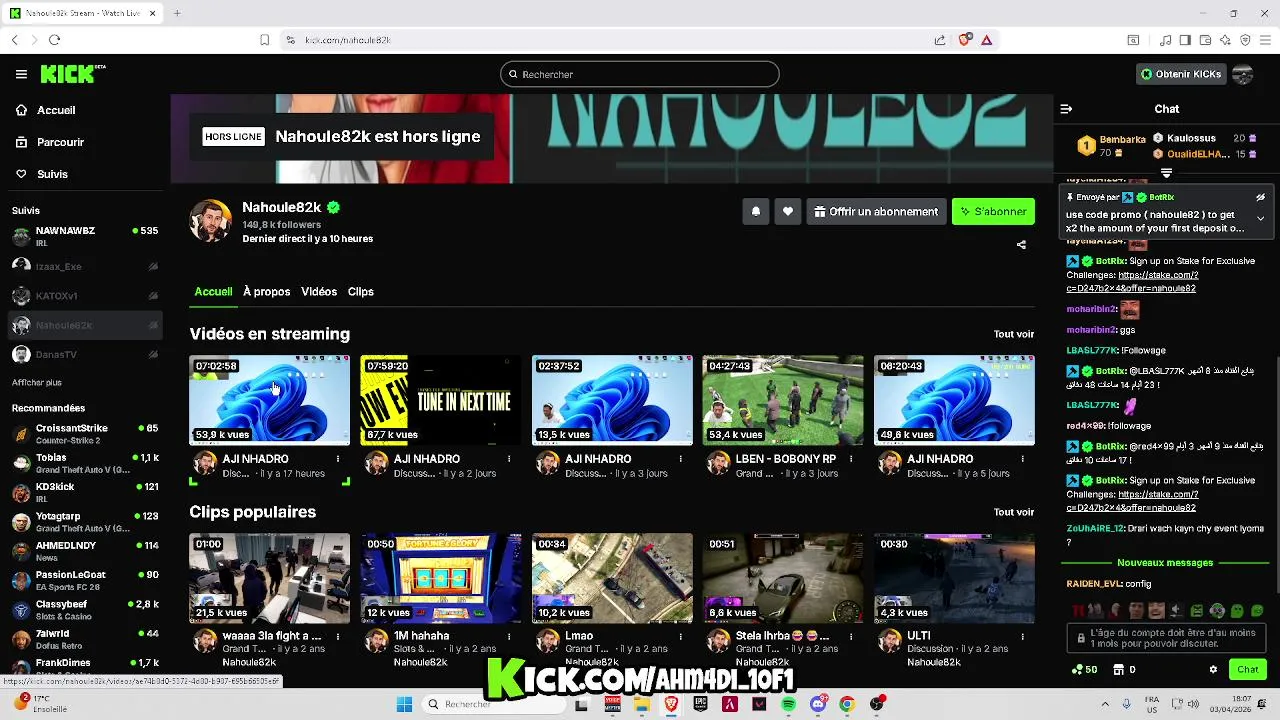1280x720 pixels.
Task: Switch to the Clips tab
Action: pyautogui.click(x=361, y=292)
